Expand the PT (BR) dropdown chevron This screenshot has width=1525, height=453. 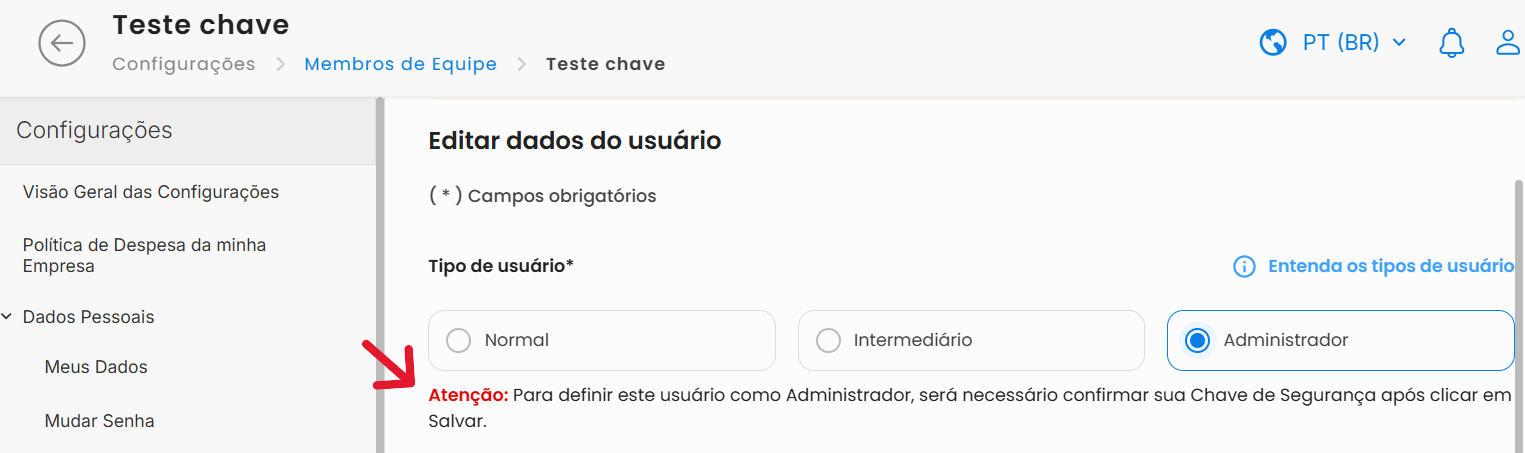click(x=1399, y=43)
